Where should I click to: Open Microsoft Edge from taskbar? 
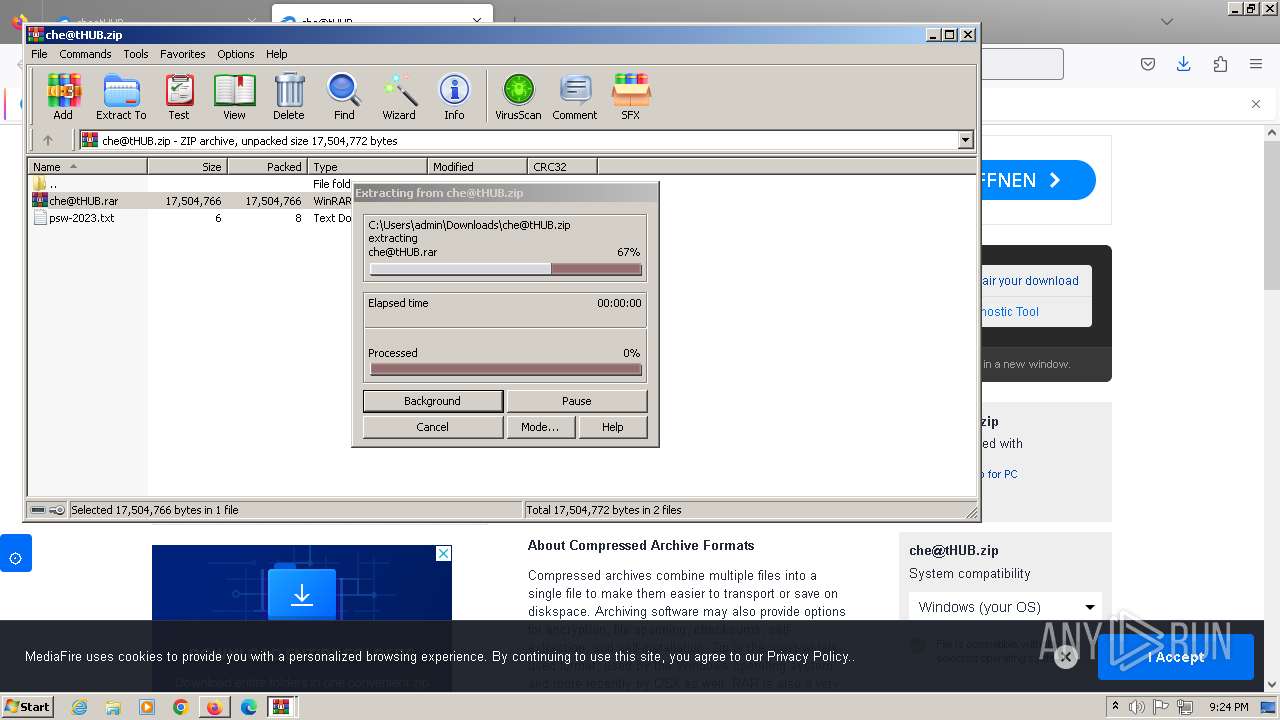[249, 707]
